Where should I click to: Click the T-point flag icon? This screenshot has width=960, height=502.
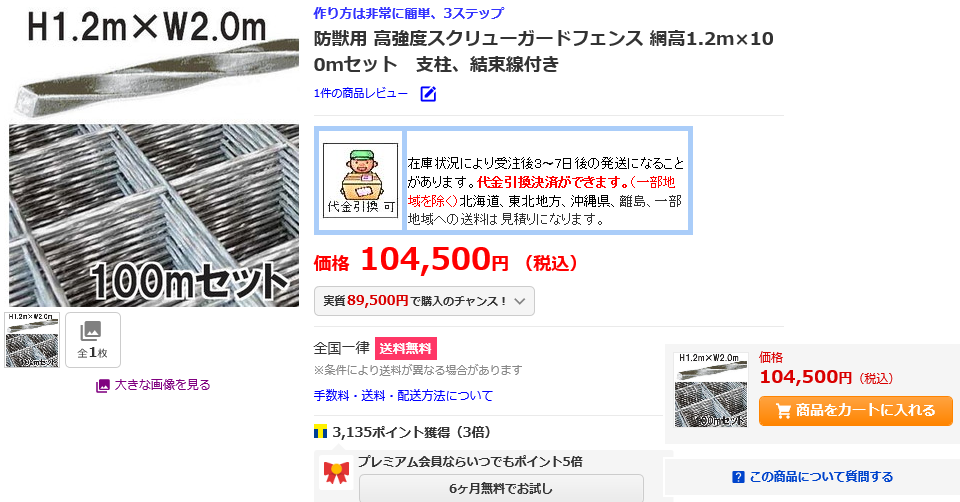(x=320, y=432)
